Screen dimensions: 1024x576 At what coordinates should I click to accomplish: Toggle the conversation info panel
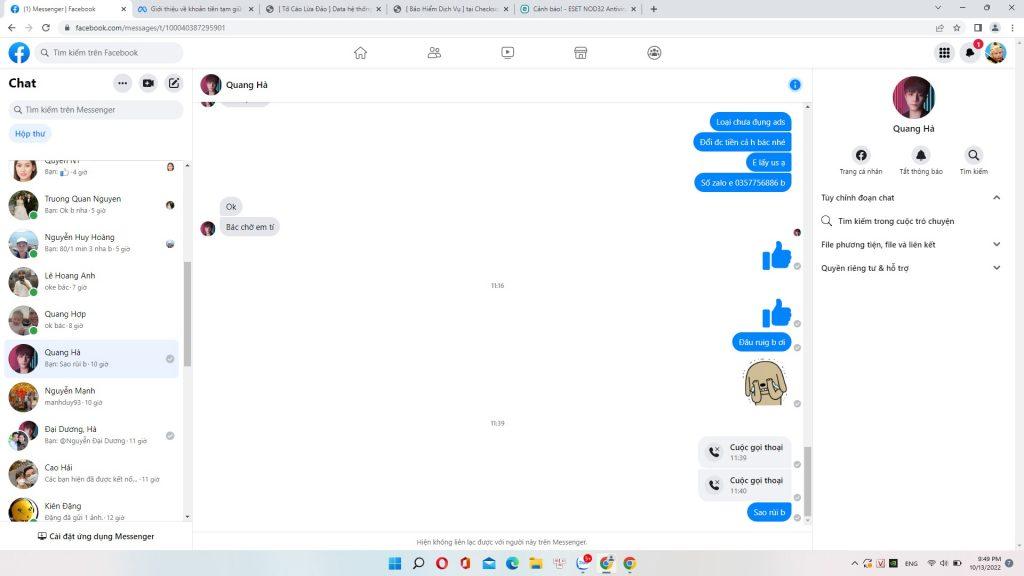[795, 85]
